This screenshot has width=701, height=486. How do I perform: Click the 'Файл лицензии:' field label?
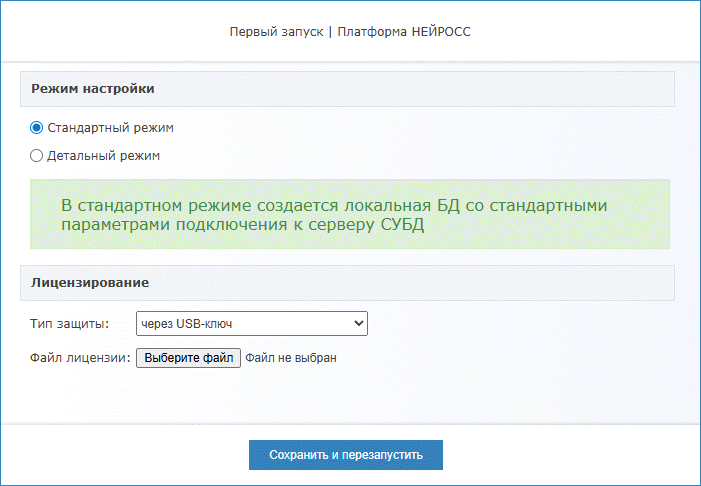(x=80, y=357)
